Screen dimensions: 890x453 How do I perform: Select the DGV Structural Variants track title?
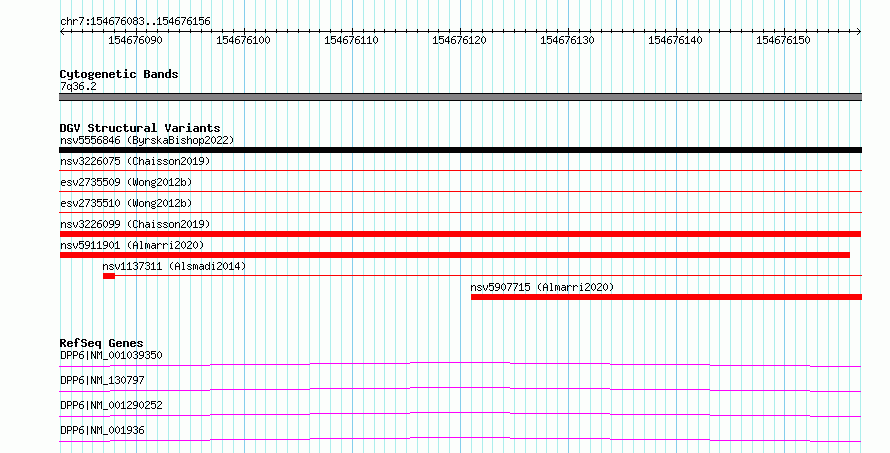click(140, 128)
